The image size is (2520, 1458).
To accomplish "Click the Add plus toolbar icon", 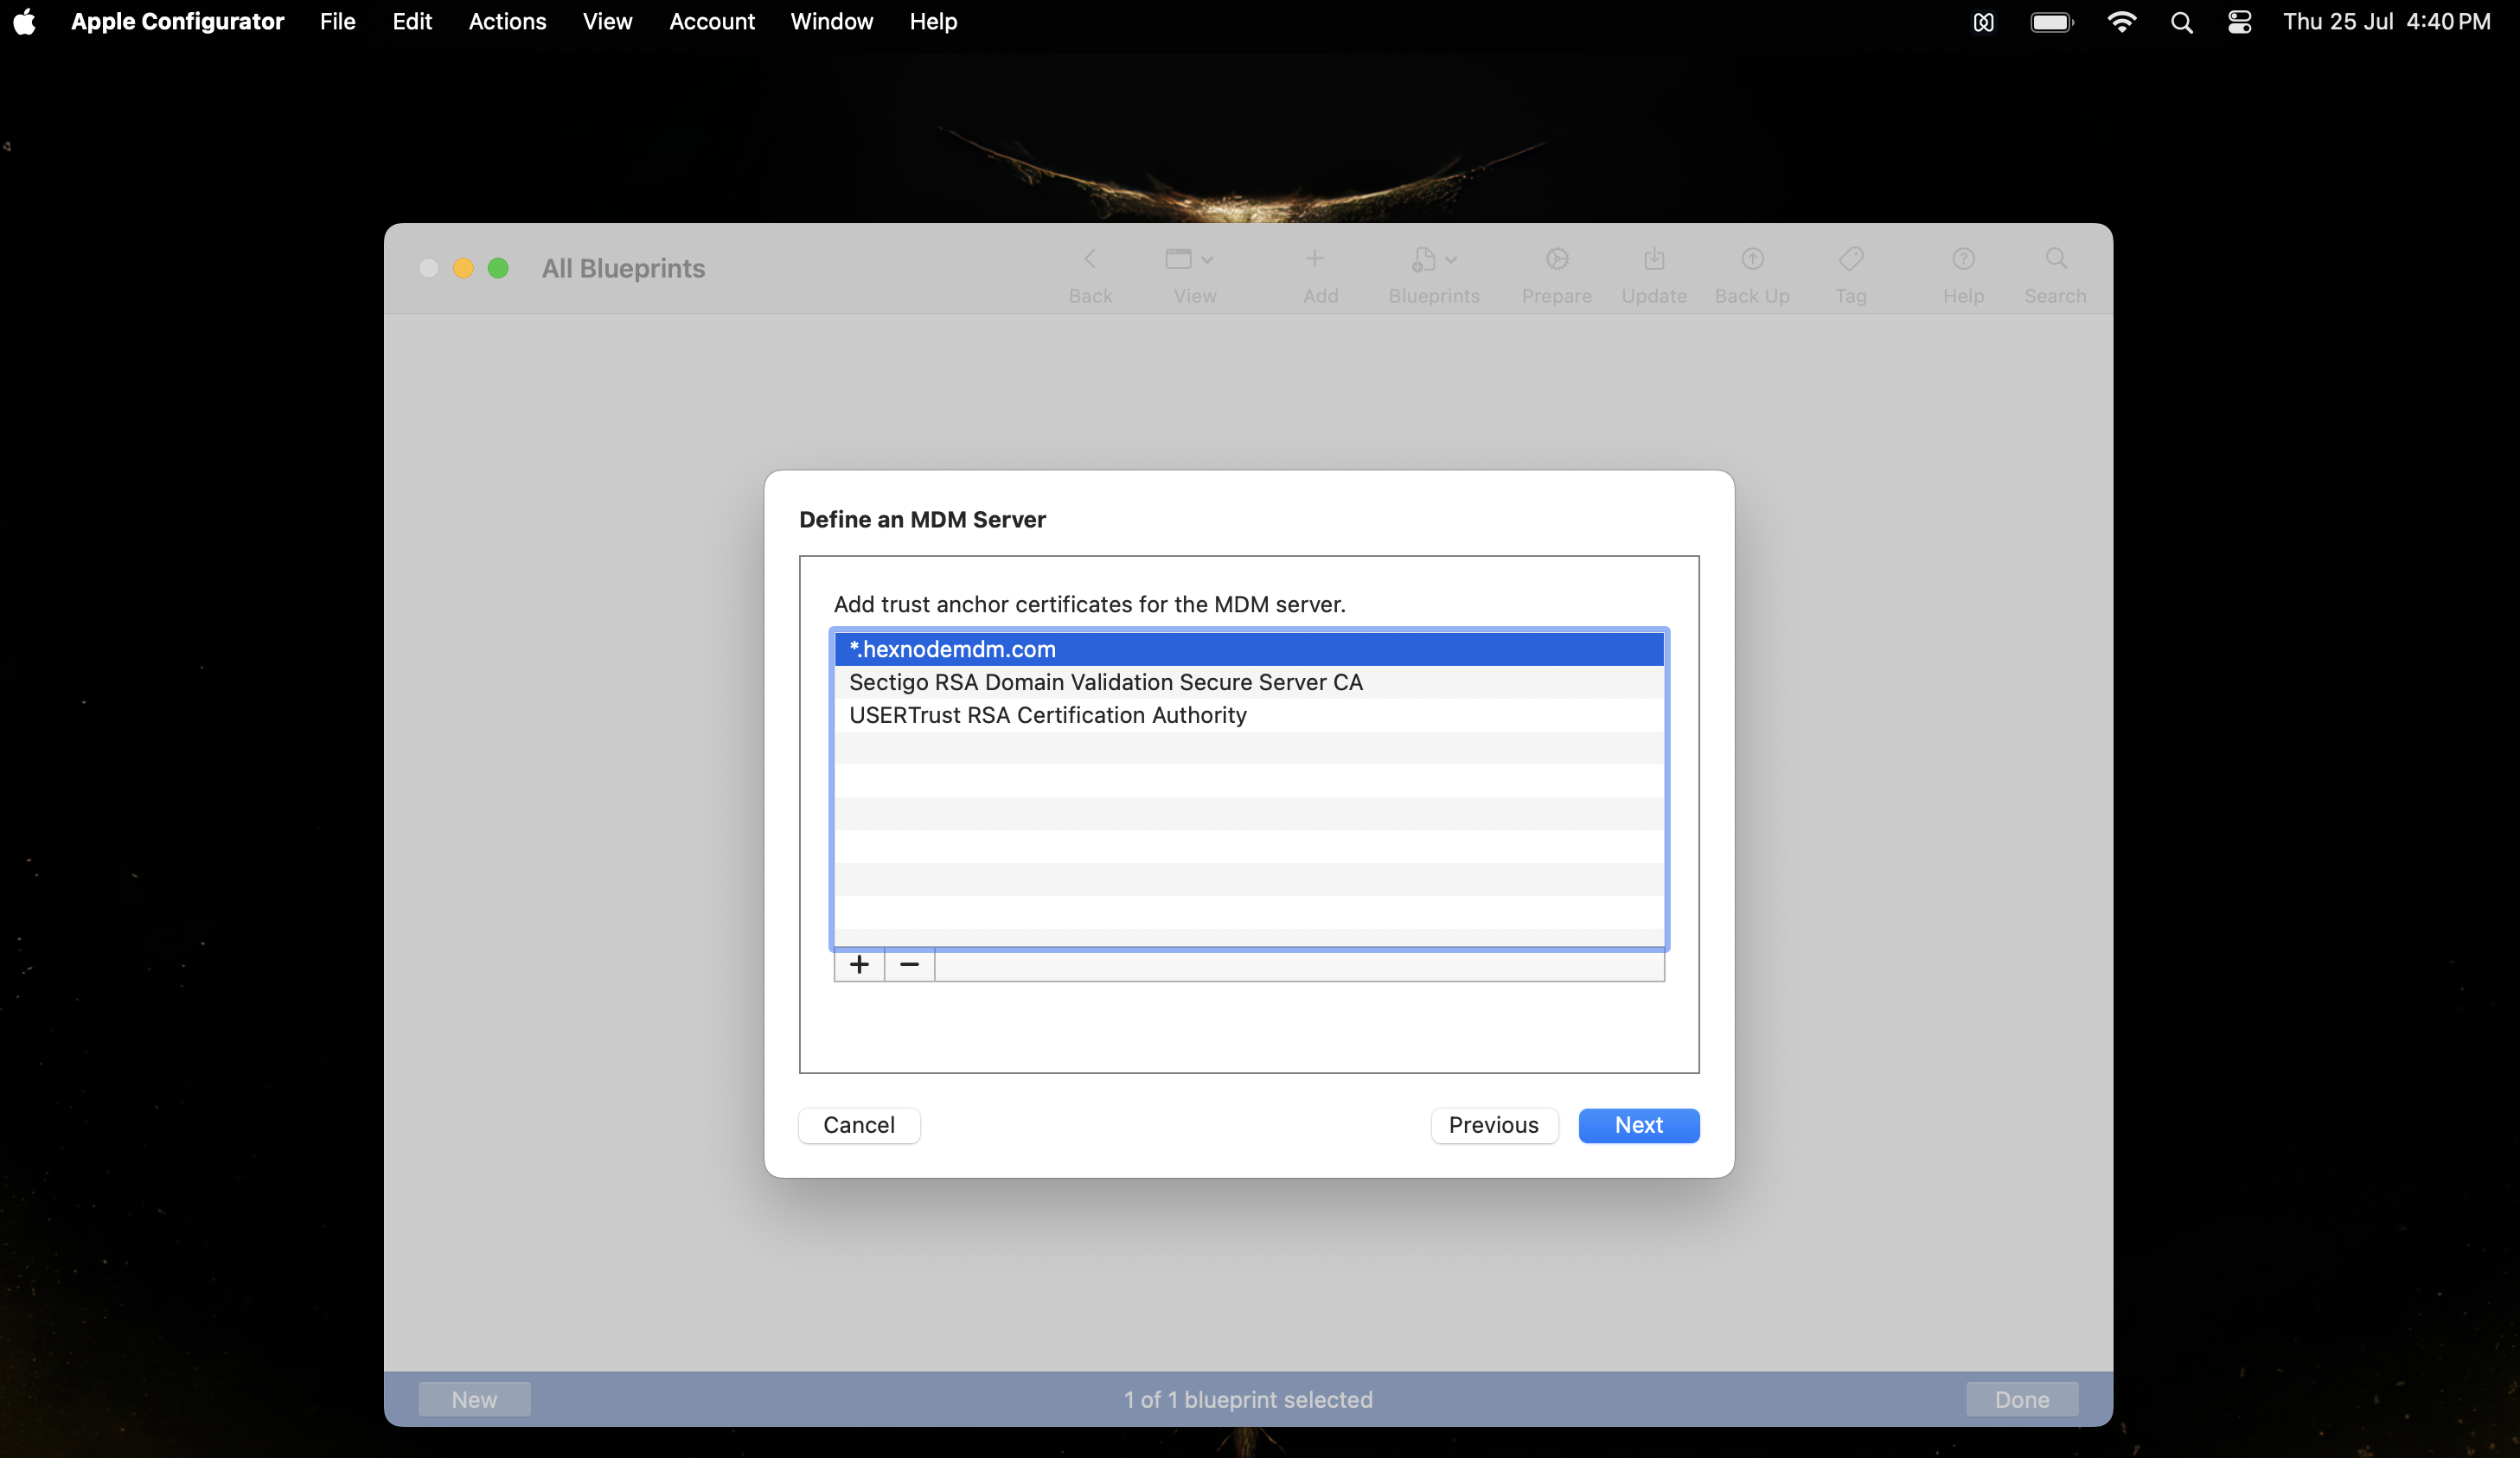I will [x=1314, y=260].
